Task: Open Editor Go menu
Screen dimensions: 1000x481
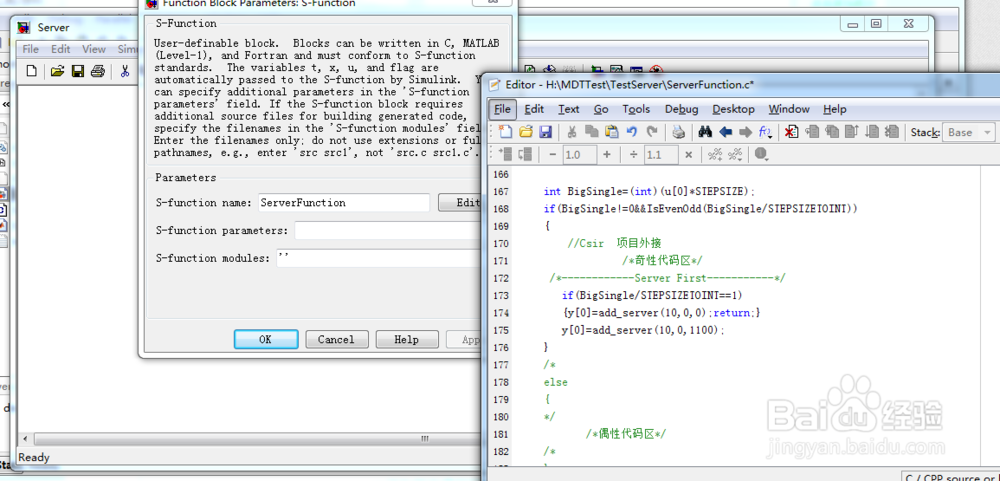Action: click(601, 109)
